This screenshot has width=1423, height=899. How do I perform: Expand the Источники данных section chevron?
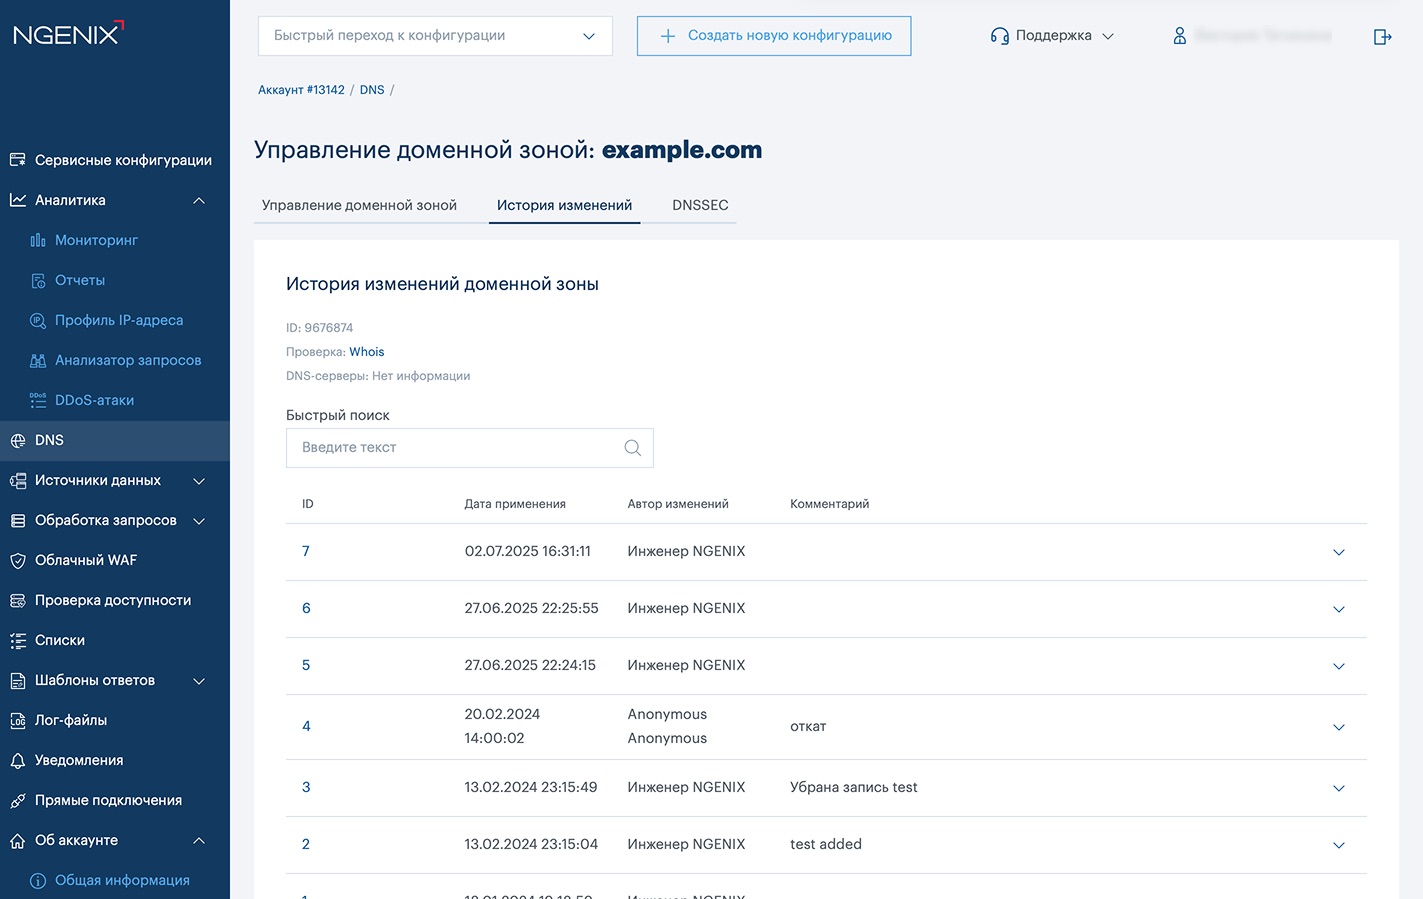coord(199,480)
